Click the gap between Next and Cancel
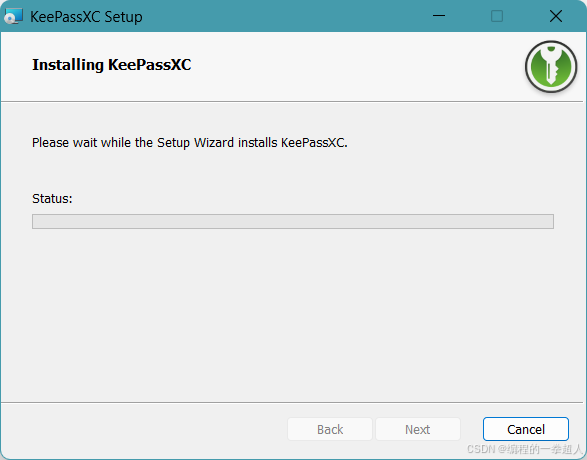 (x=472, y=429)
